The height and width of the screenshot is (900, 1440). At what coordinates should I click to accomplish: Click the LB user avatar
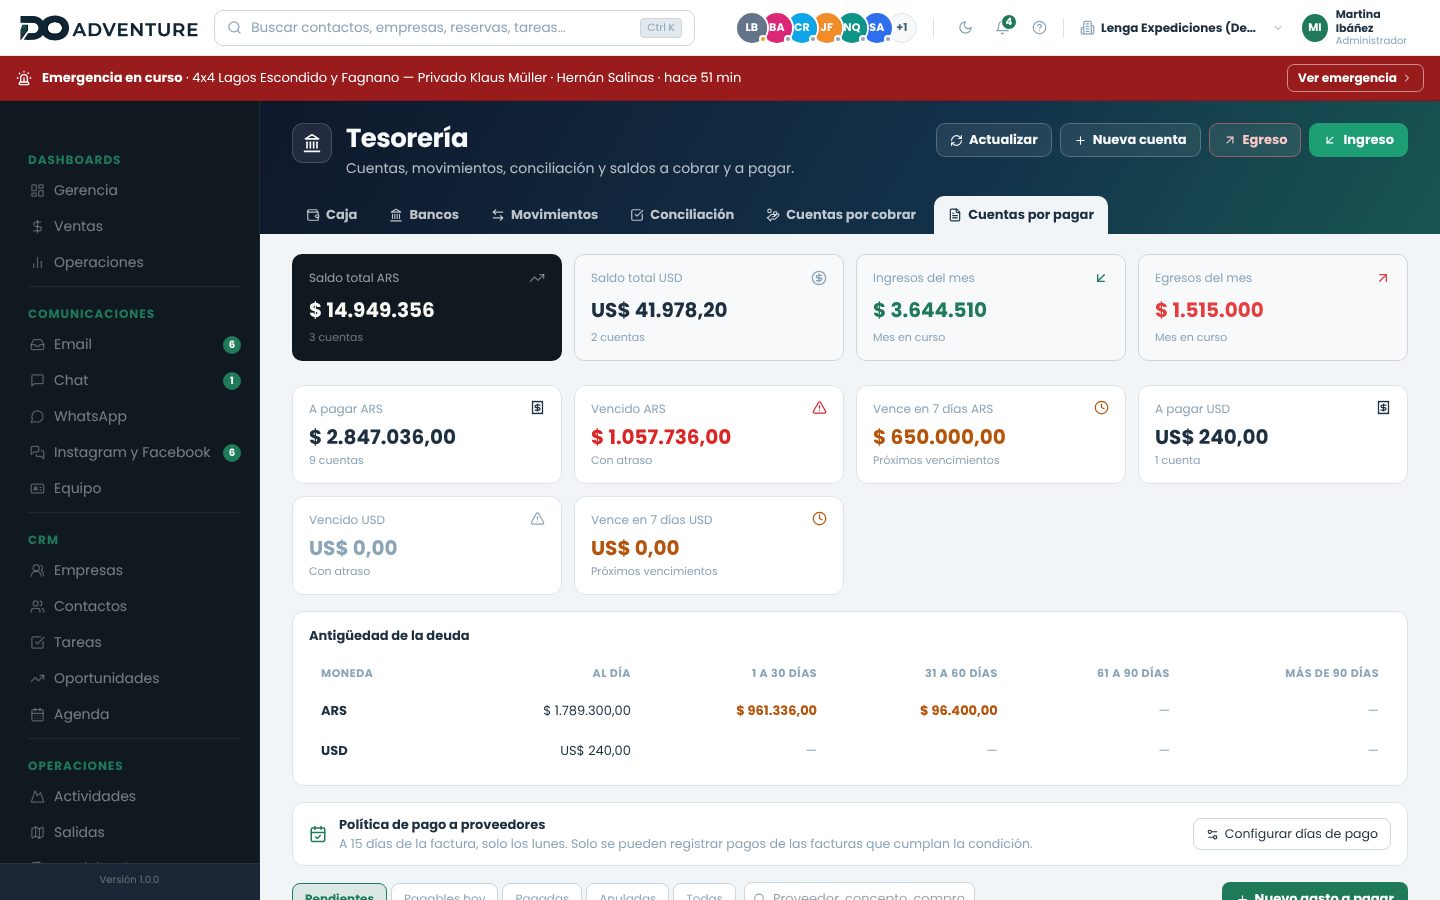click(752, 28)
